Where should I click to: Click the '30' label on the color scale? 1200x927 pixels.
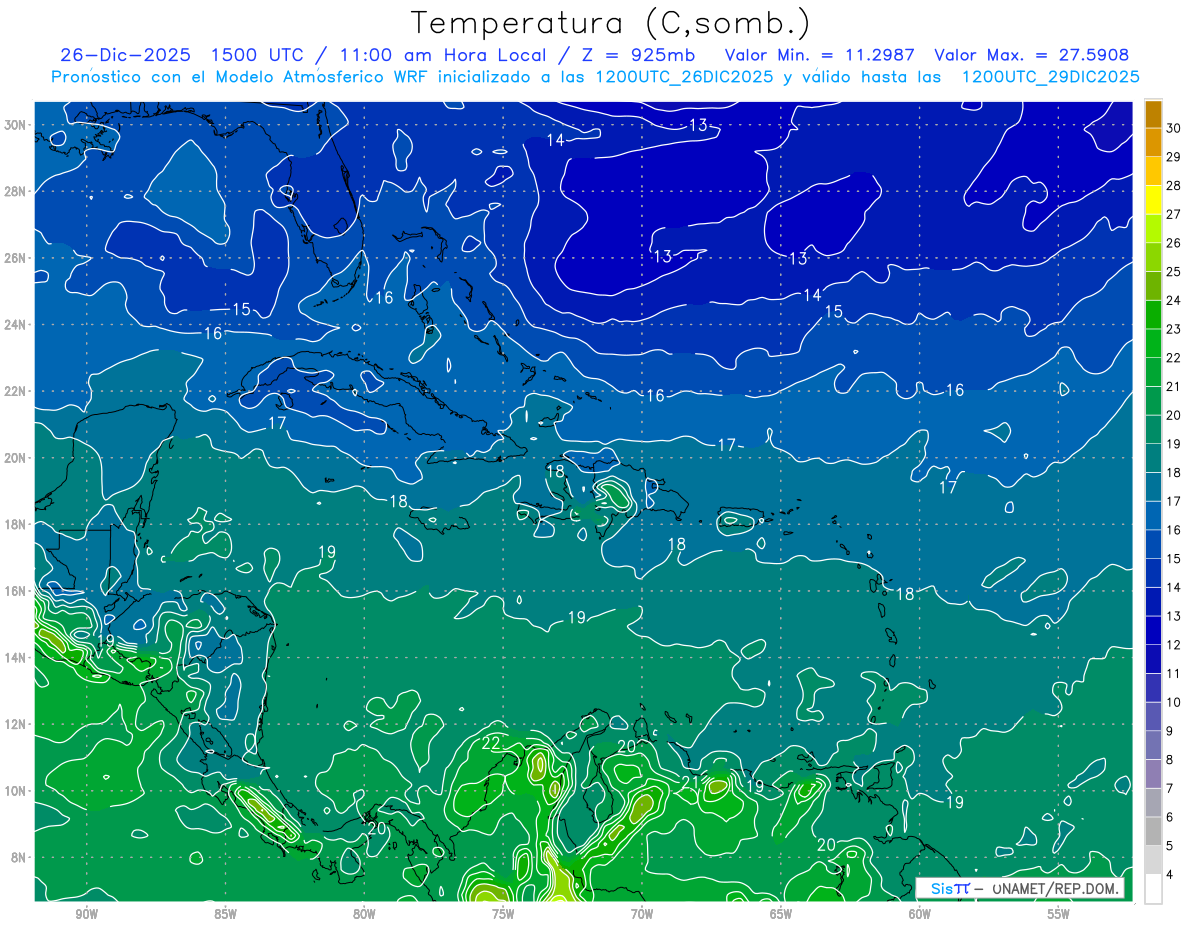tap(1174, 127)
